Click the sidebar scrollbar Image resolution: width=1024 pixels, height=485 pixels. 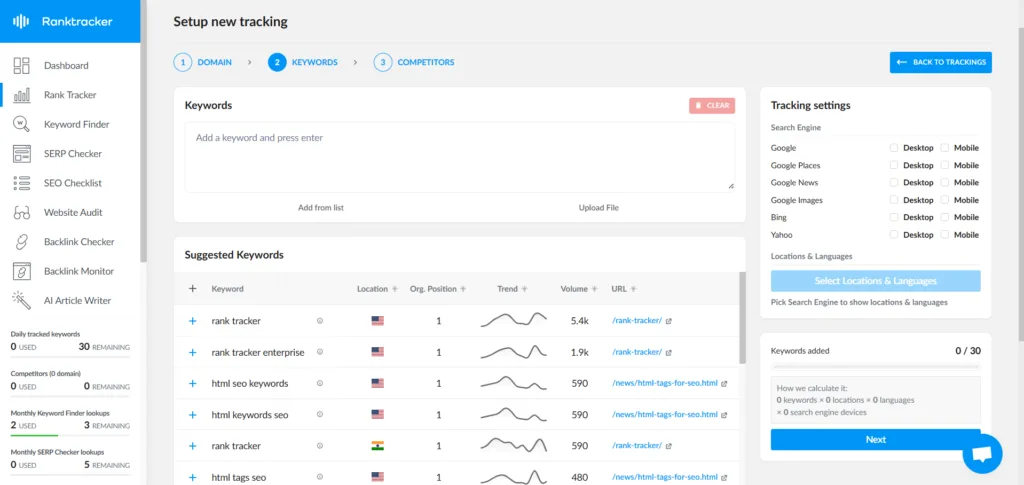[144, 131]
